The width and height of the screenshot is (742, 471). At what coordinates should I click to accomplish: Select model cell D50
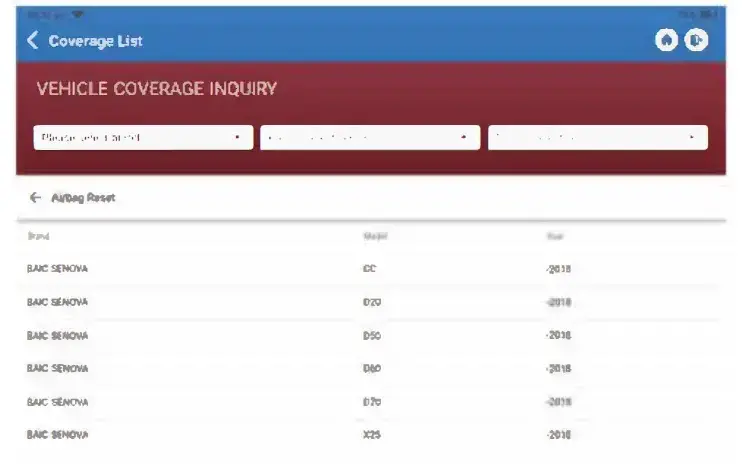(372, 336)
